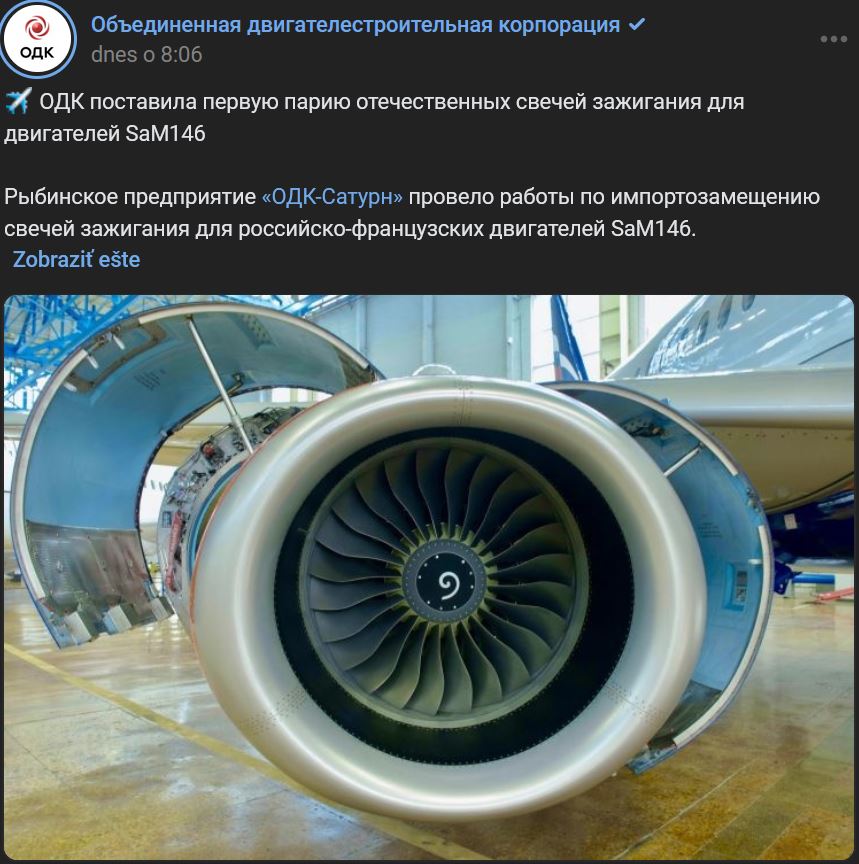
Task: Click the post timestamp dnes o 8:06
Action: coord(147,55)
